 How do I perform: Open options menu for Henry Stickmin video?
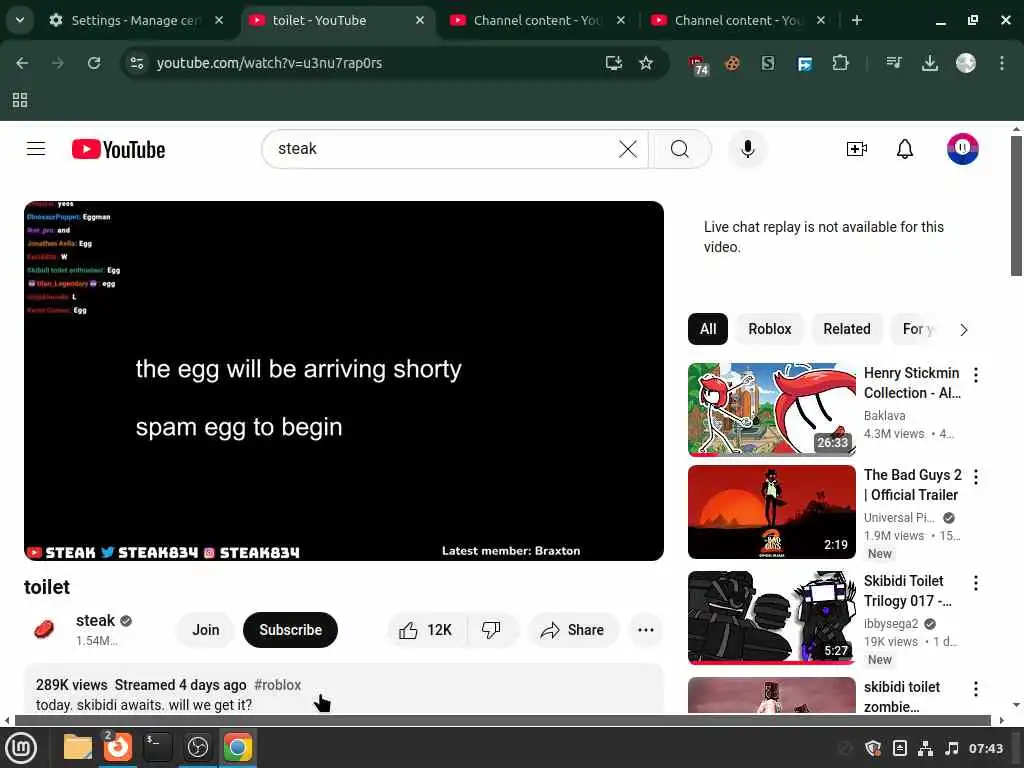(976, 375)
